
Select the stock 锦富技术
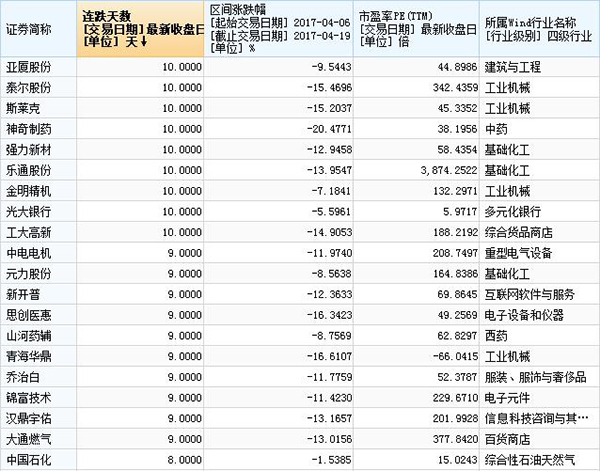pos(28,398)
